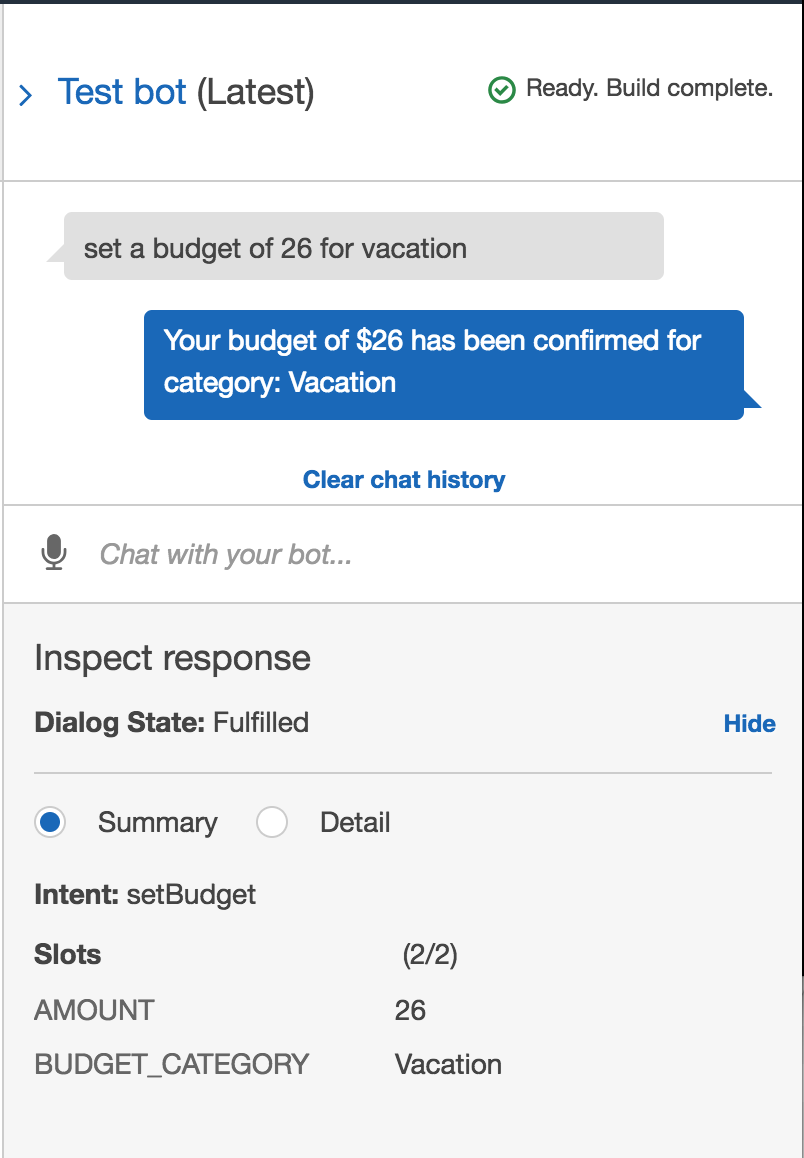804x1158 pixels.
Task: Expand the Test bot panel chevron
Action: click(26, 95)
